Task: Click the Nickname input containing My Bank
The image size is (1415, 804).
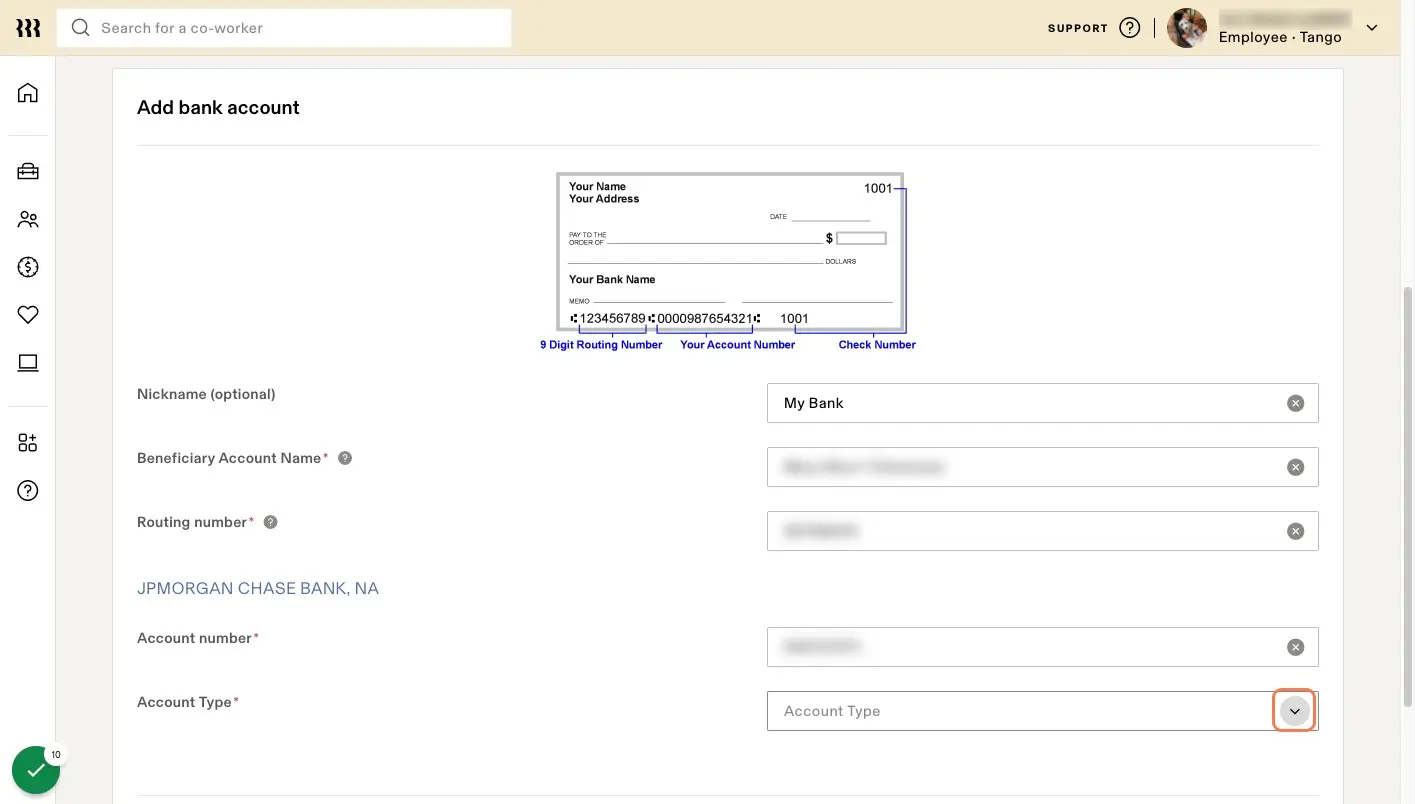Action: 1042,403
